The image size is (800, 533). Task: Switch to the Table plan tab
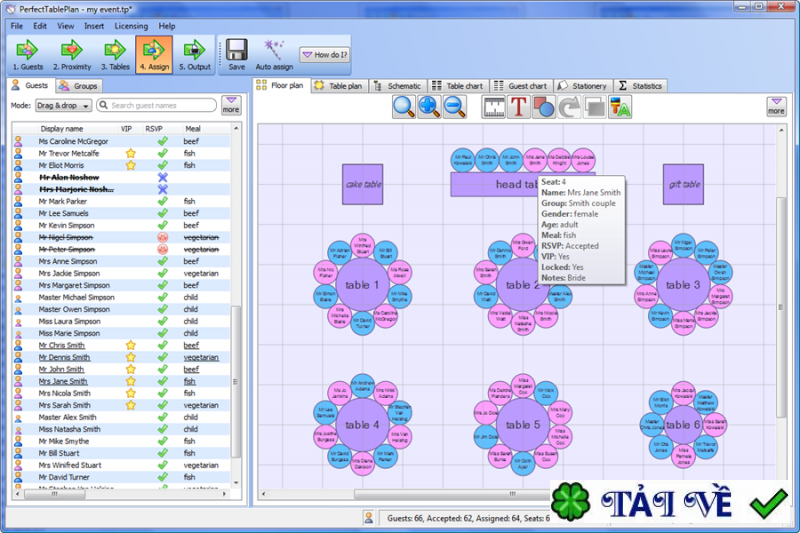(339, 86)
